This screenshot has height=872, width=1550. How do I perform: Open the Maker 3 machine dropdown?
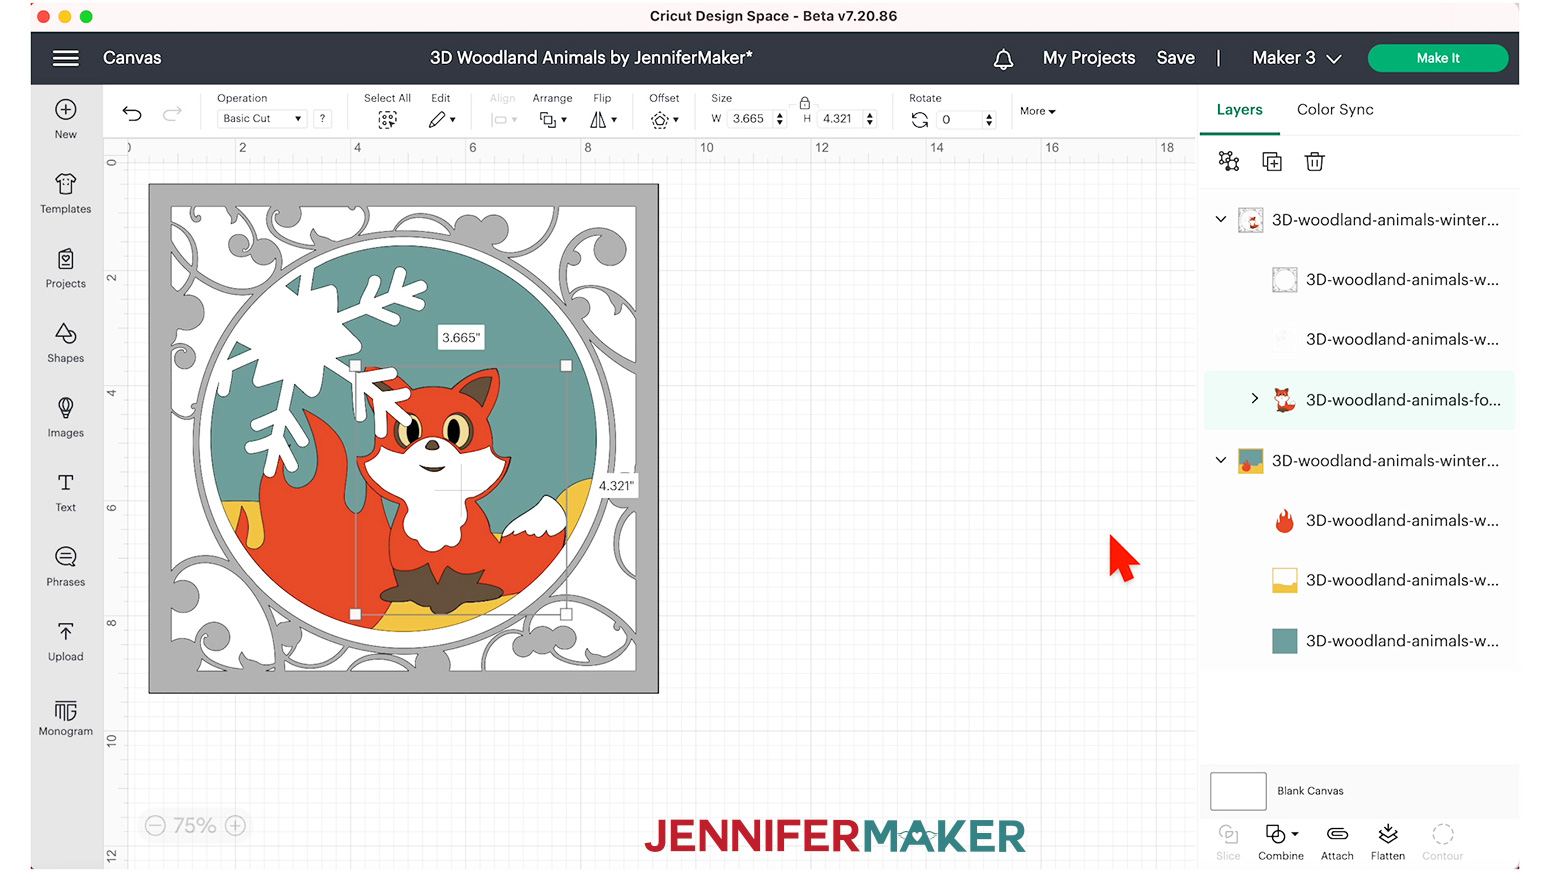1297,58
